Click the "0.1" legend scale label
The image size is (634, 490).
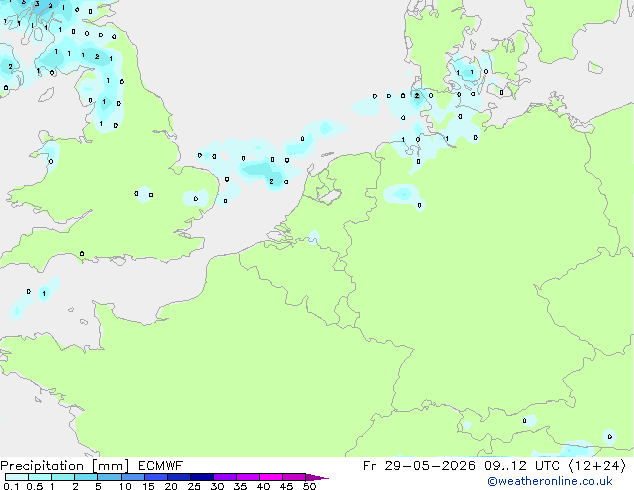[x=11, y=486]
